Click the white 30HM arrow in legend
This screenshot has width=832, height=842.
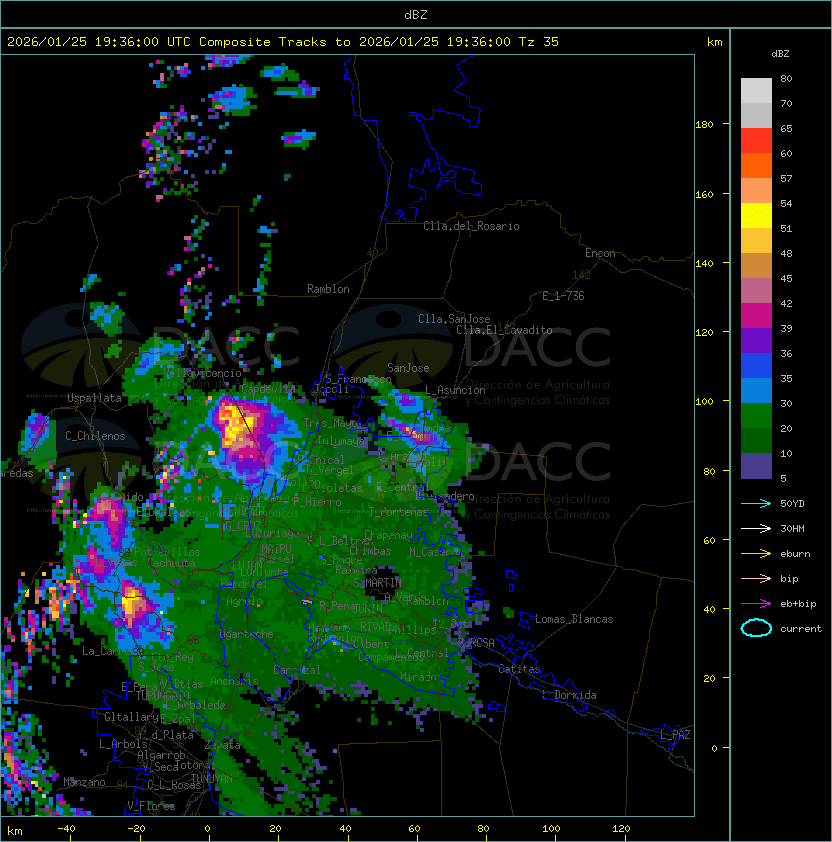[x=756, y=528]
